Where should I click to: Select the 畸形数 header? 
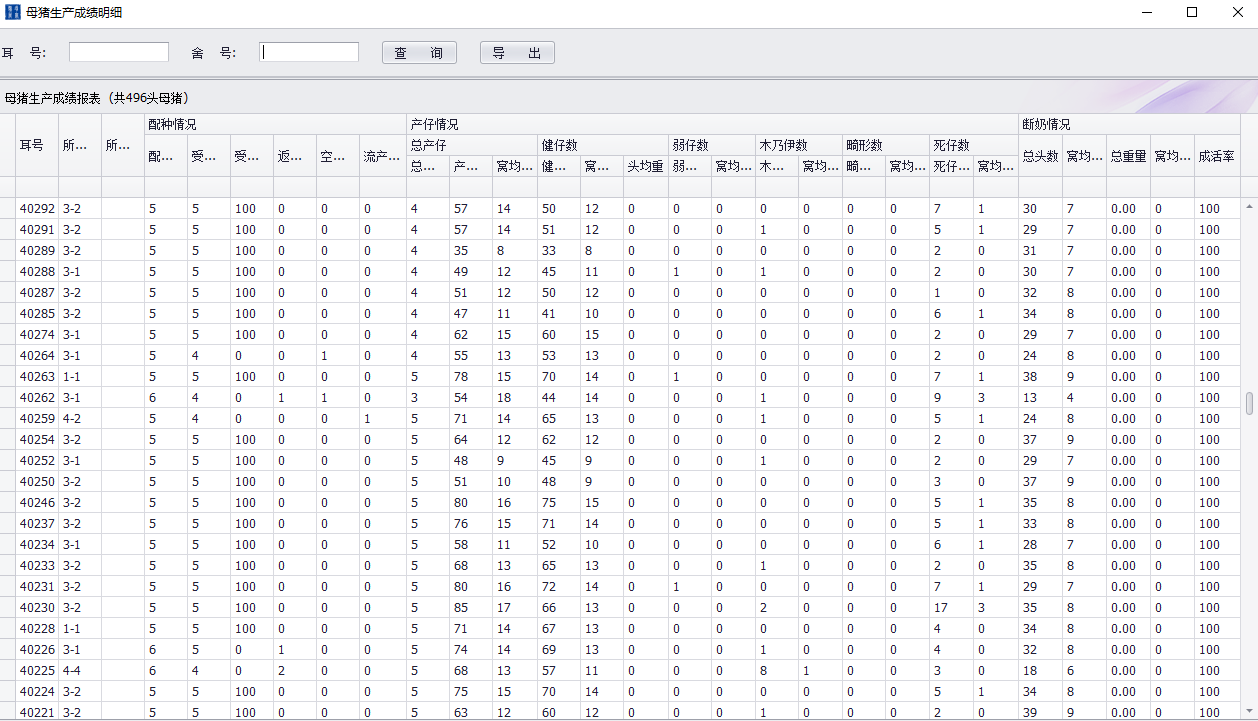863,145
